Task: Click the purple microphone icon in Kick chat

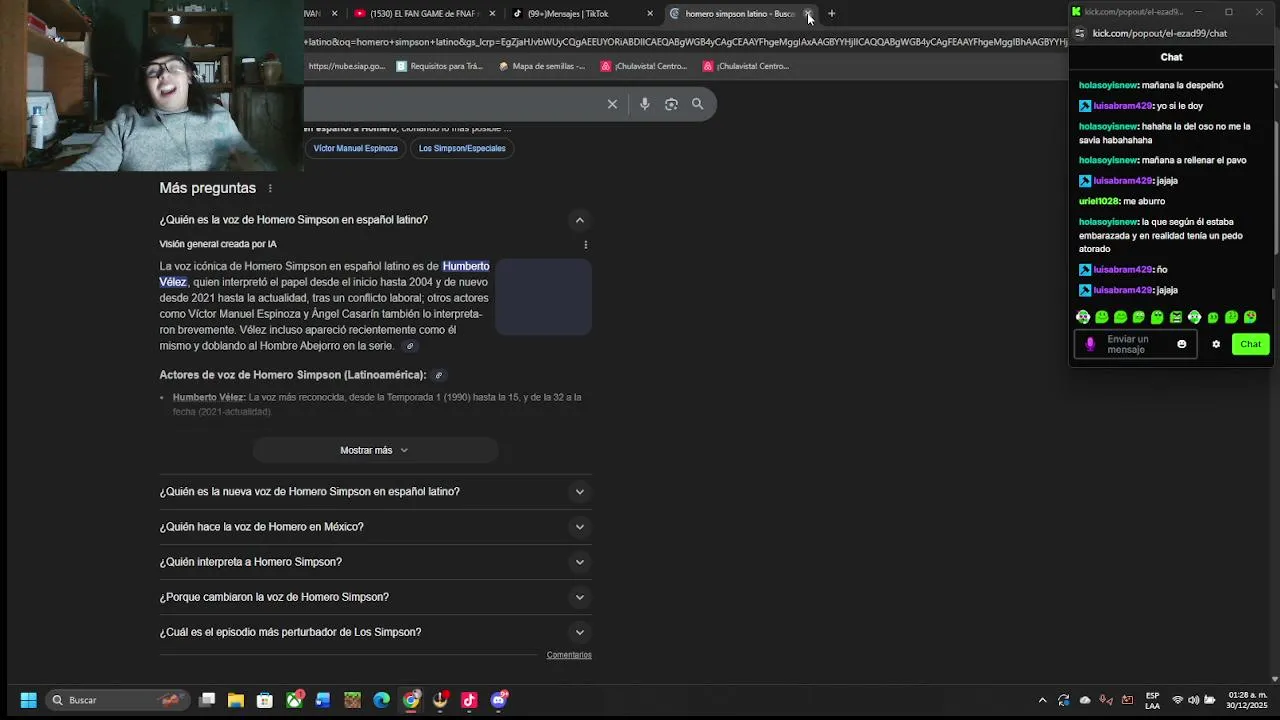Action: tap(1090, 344)
